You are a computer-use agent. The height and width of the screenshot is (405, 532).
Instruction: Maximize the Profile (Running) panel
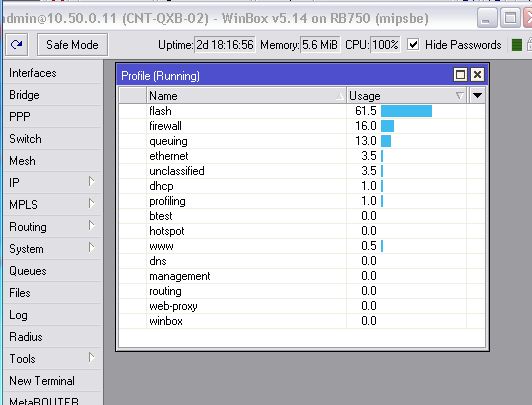(x=460, y=74)
